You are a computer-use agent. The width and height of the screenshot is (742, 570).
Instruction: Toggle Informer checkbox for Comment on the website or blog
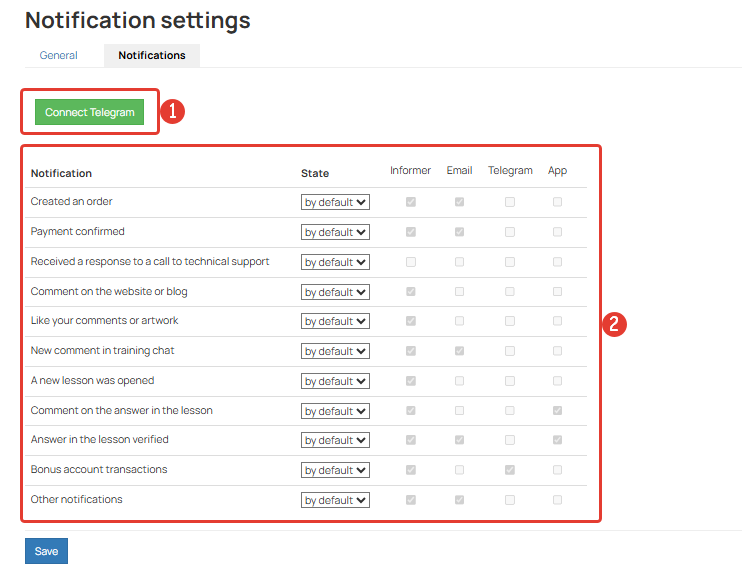coord(411,291)
